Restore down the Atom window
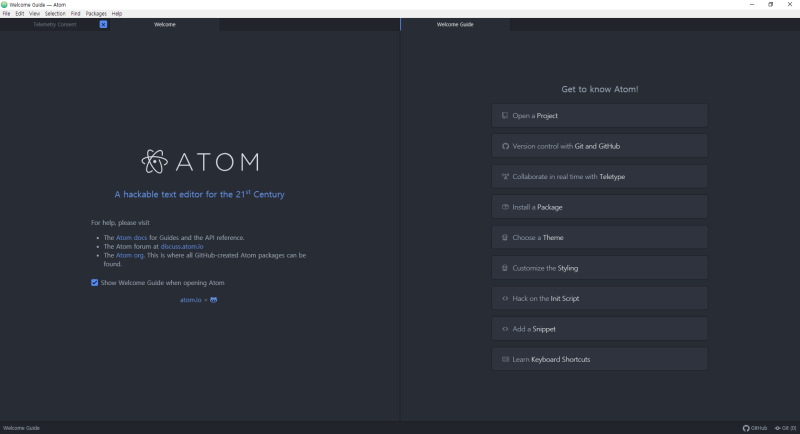 tap(770, 5)
